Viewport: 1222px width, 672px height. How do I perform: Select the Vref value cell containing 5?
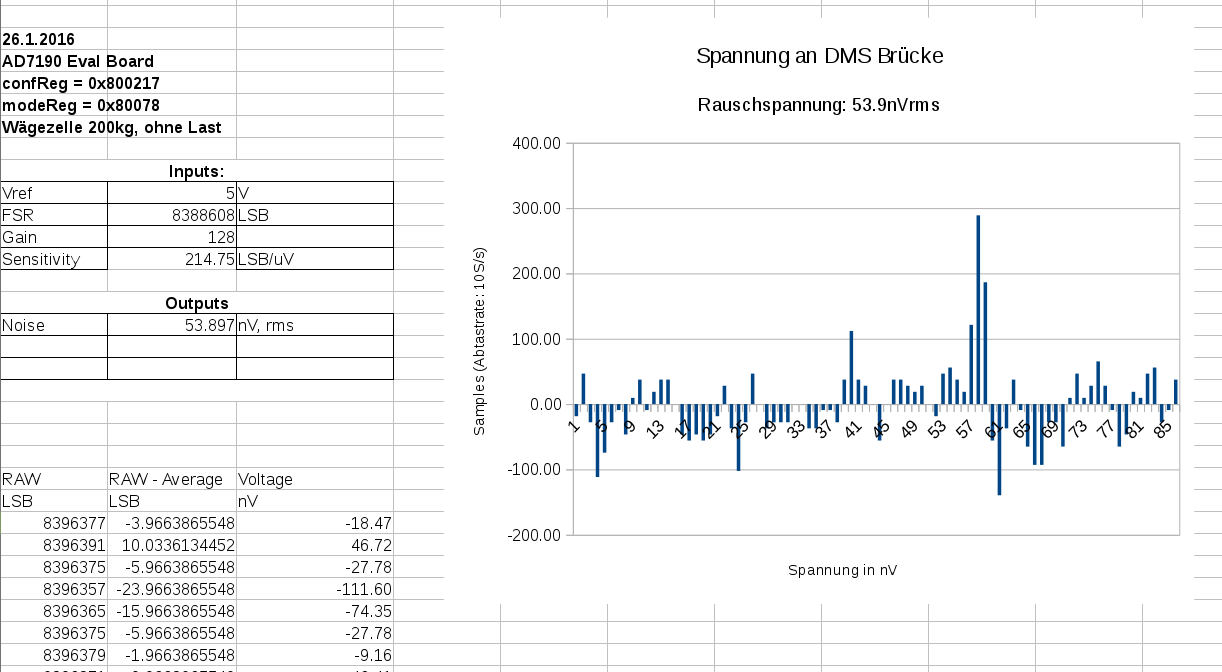171,193
